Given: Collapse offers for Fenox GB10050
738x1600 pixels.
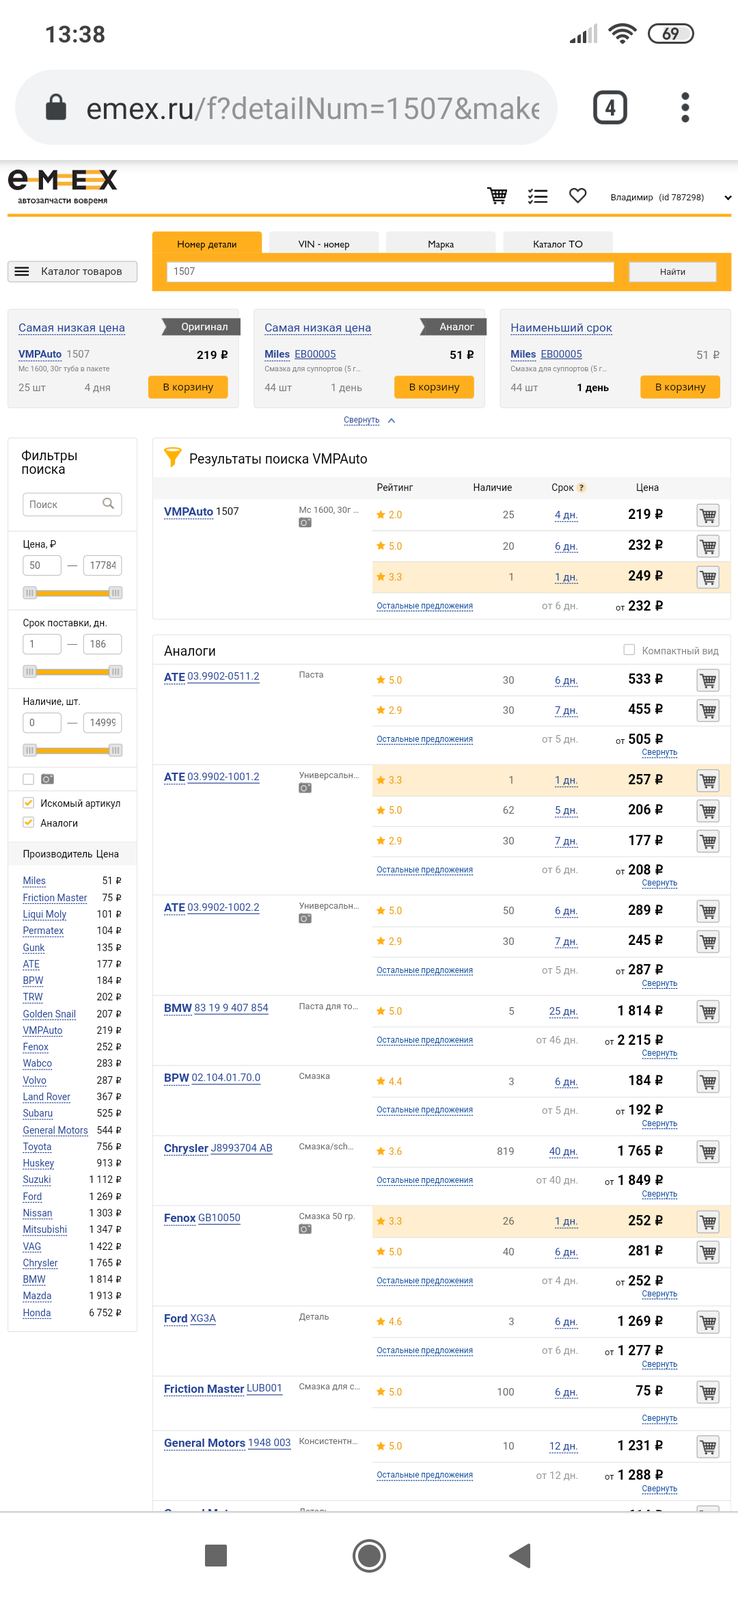Looking at the screenshot, I should coord(659,1294).
